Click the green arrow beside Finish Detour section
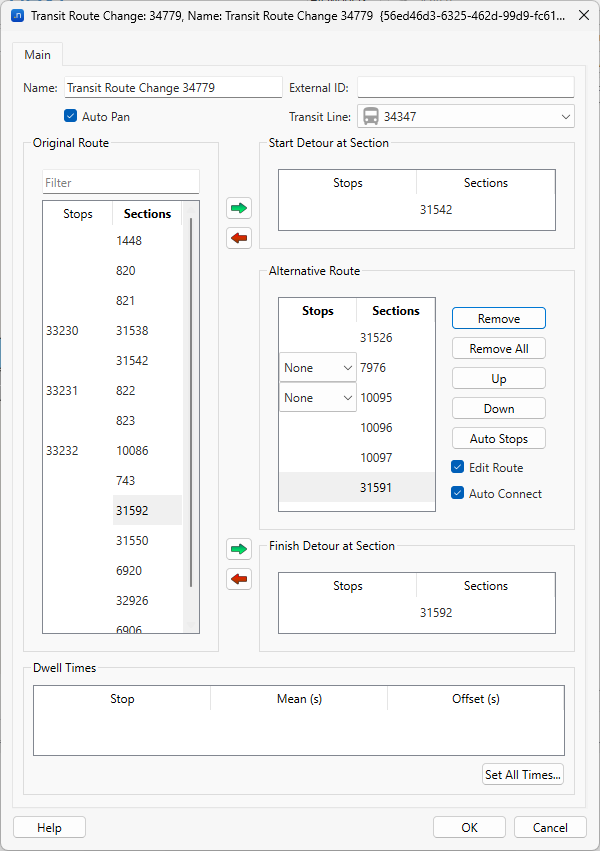Screen dimensions: 600x851 [239, 549]
